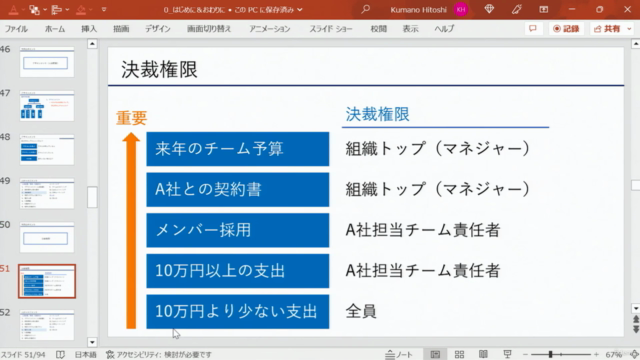Click thumbnail pane scroll up arrow
This screenshot has width=640, height=360.
[92, 44]
